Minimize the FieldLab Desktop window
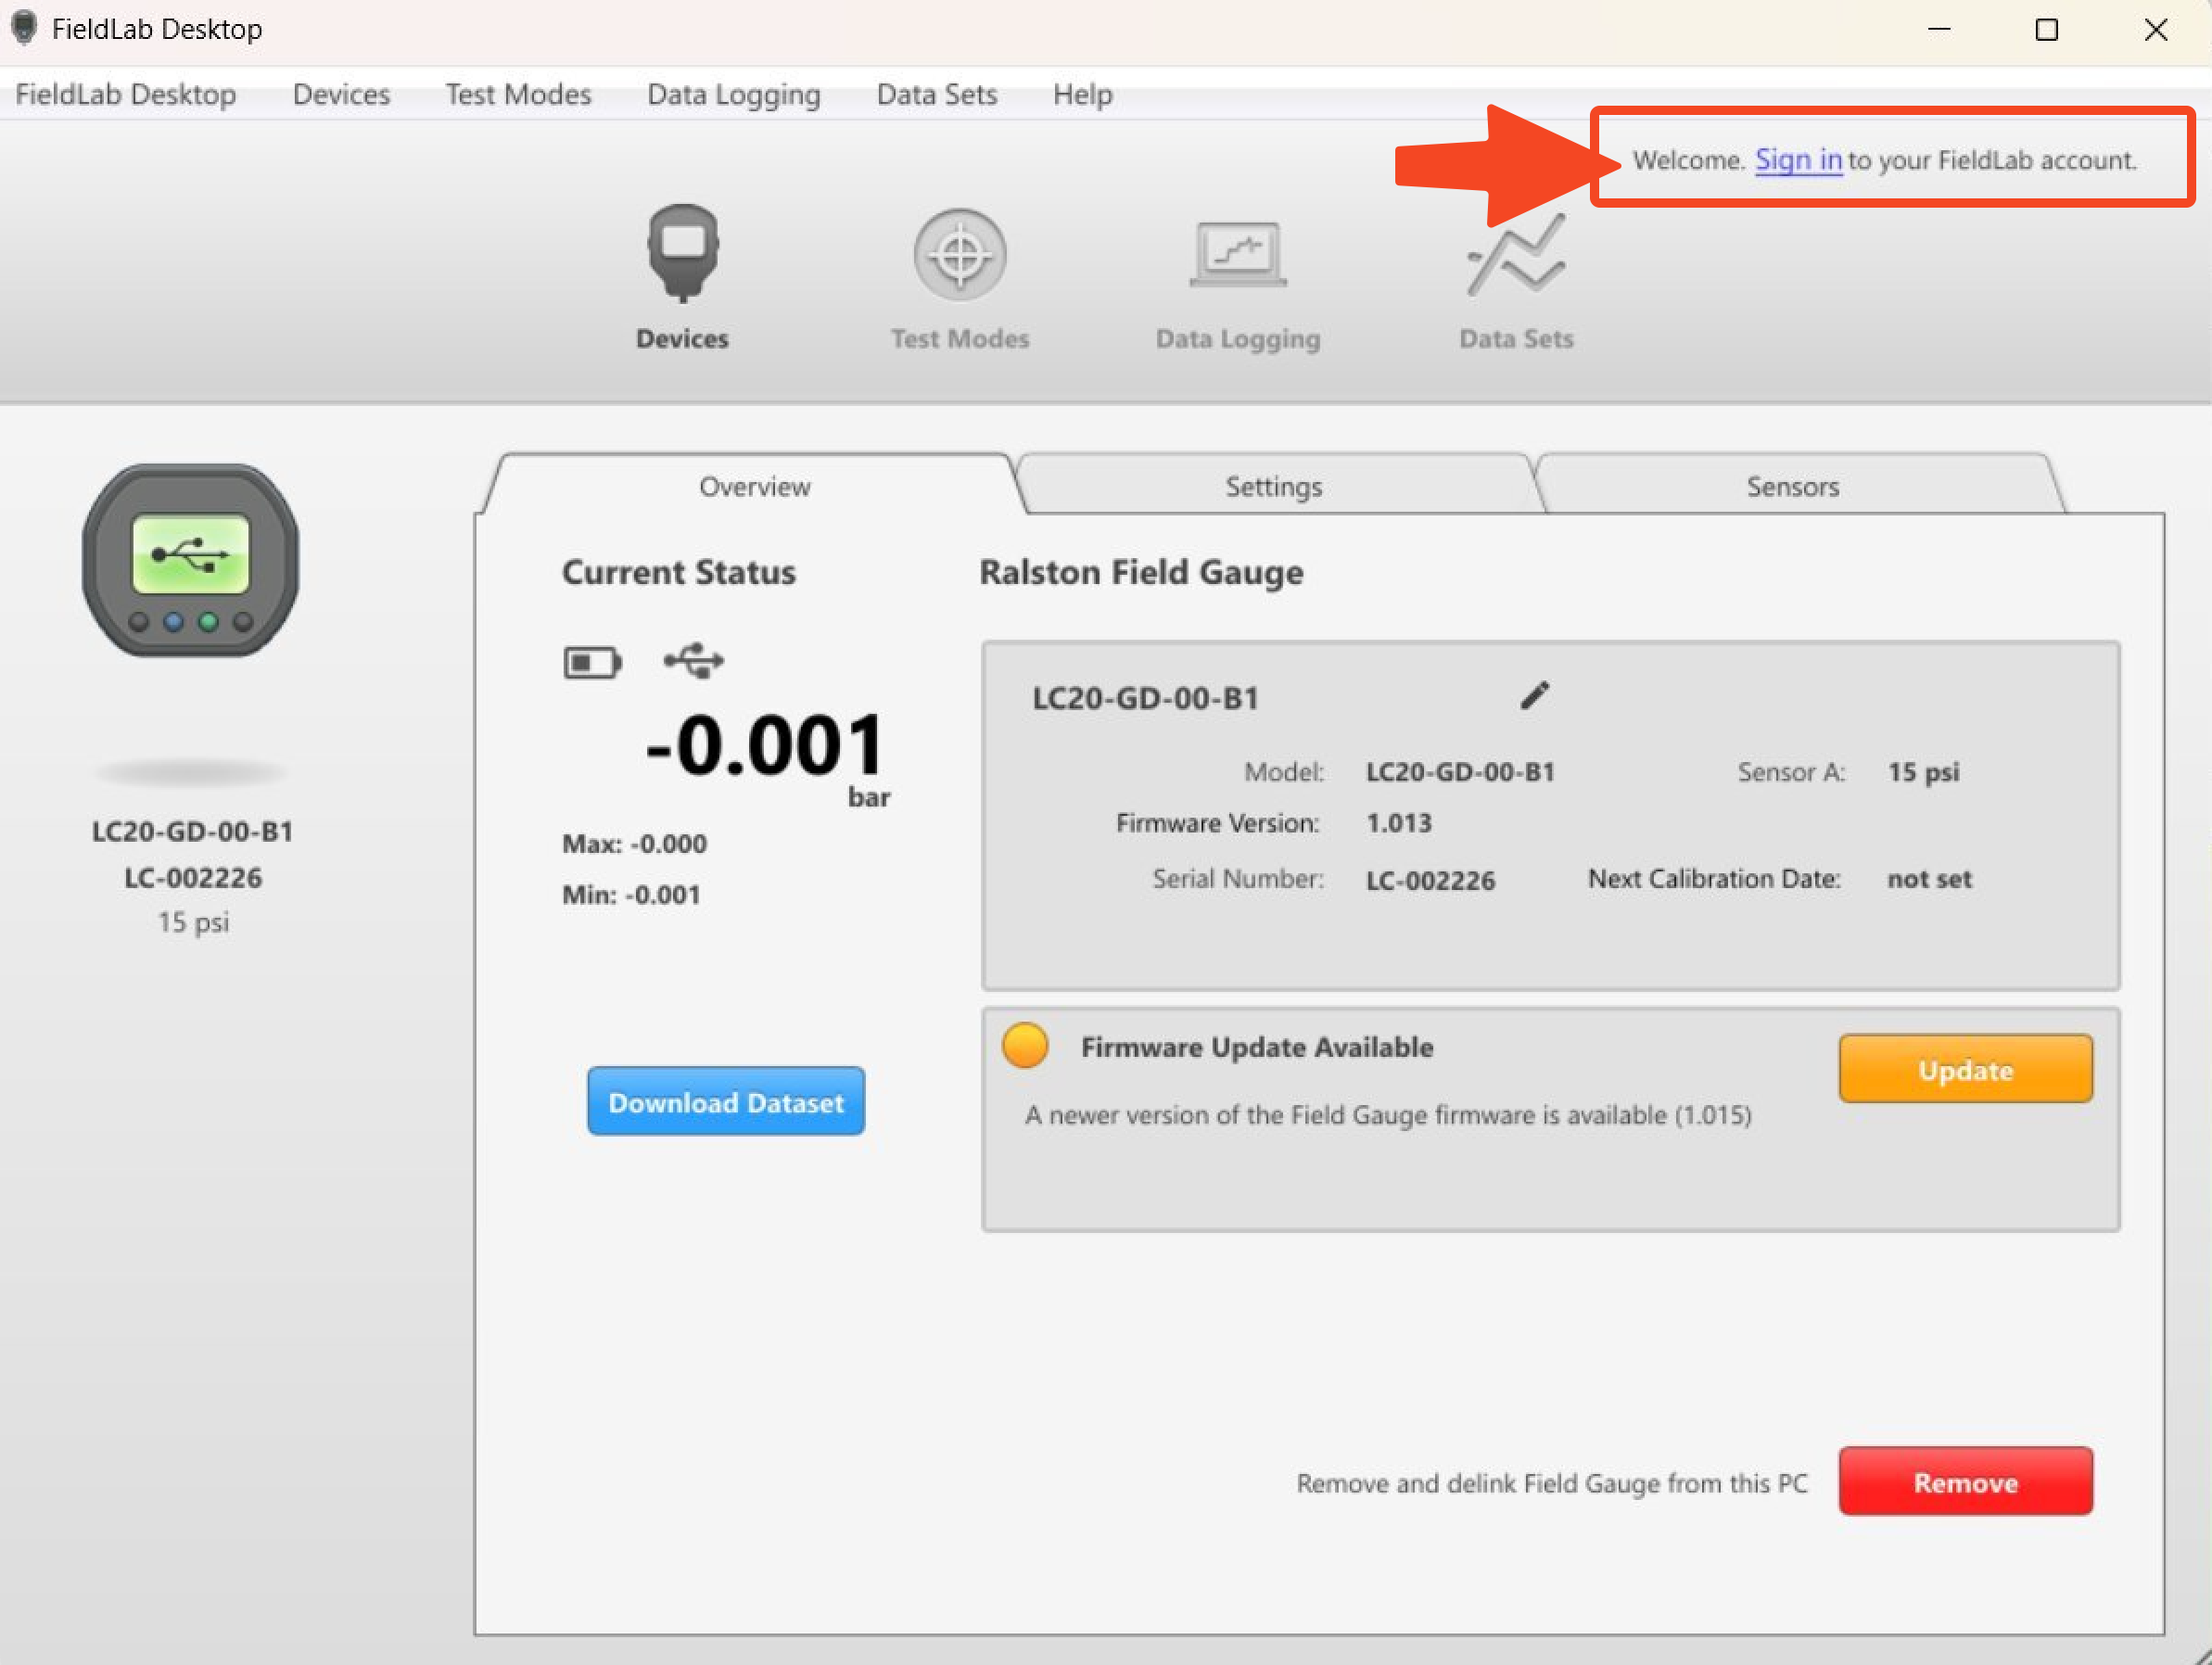 (x=1939, y=29)
